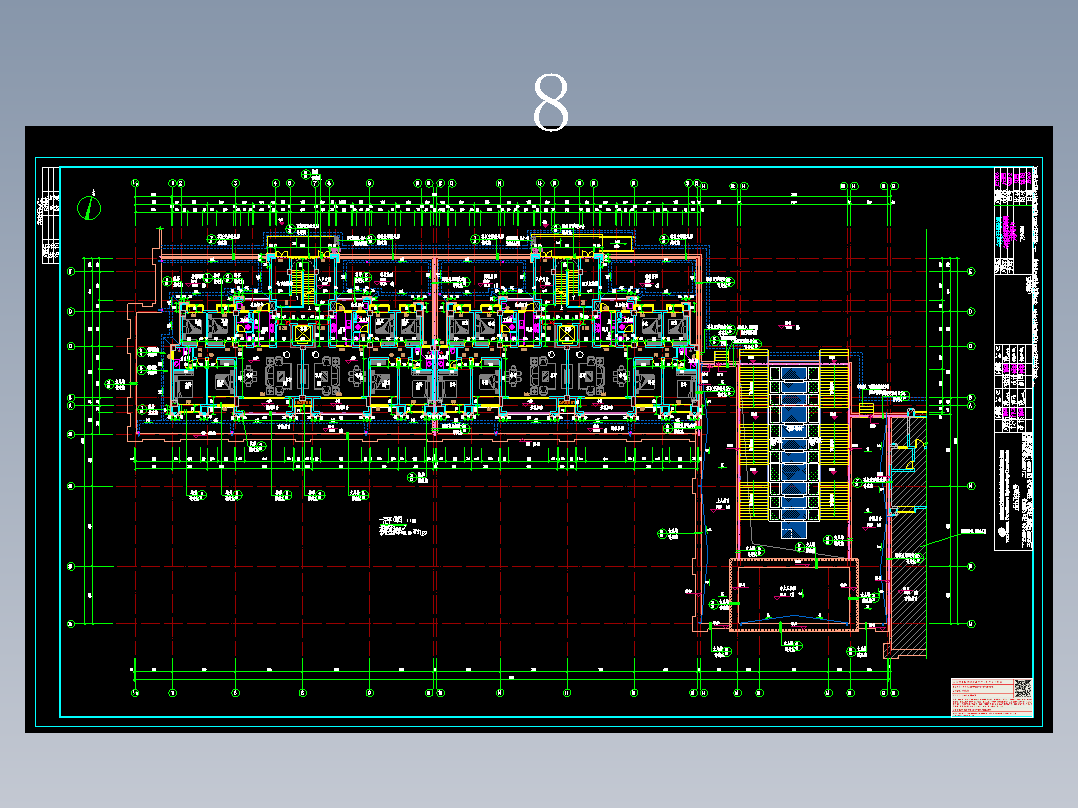Click the right elevator shaft X symbol
The image size is (1078, 808).
(x=566, y=334)
